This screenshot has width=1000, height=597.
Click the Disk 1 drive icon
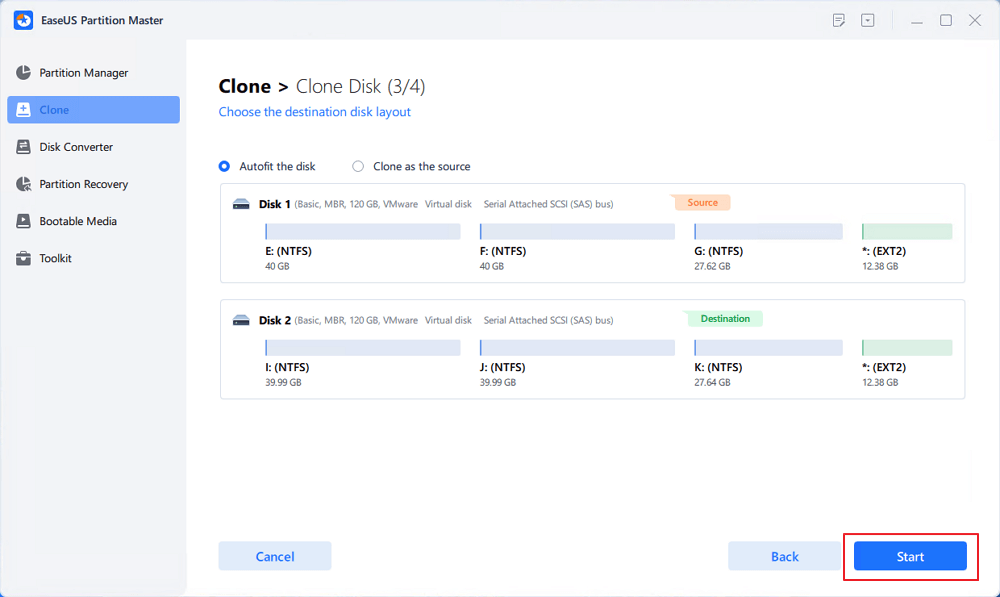coord(241,204)
